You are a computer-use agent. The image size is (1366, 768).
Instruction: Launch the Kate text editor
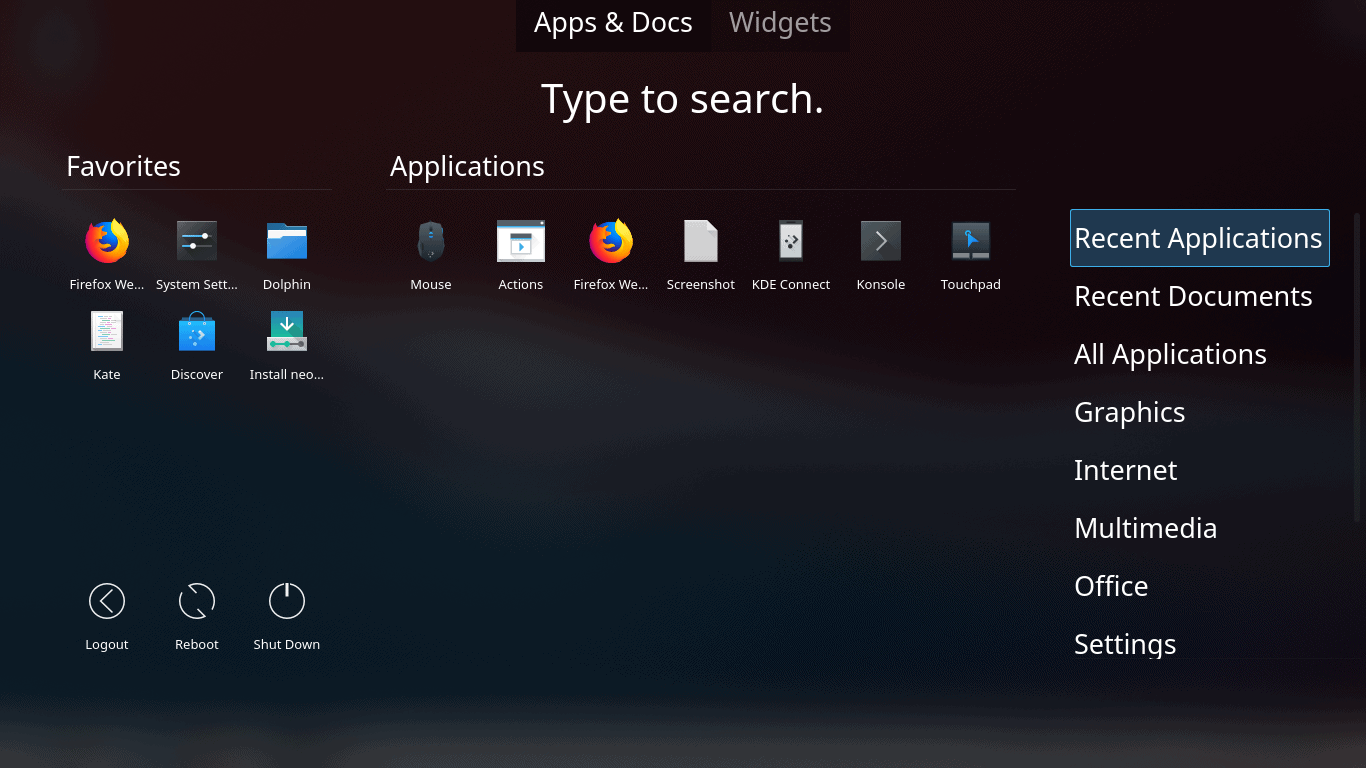(x=107, y=331)
